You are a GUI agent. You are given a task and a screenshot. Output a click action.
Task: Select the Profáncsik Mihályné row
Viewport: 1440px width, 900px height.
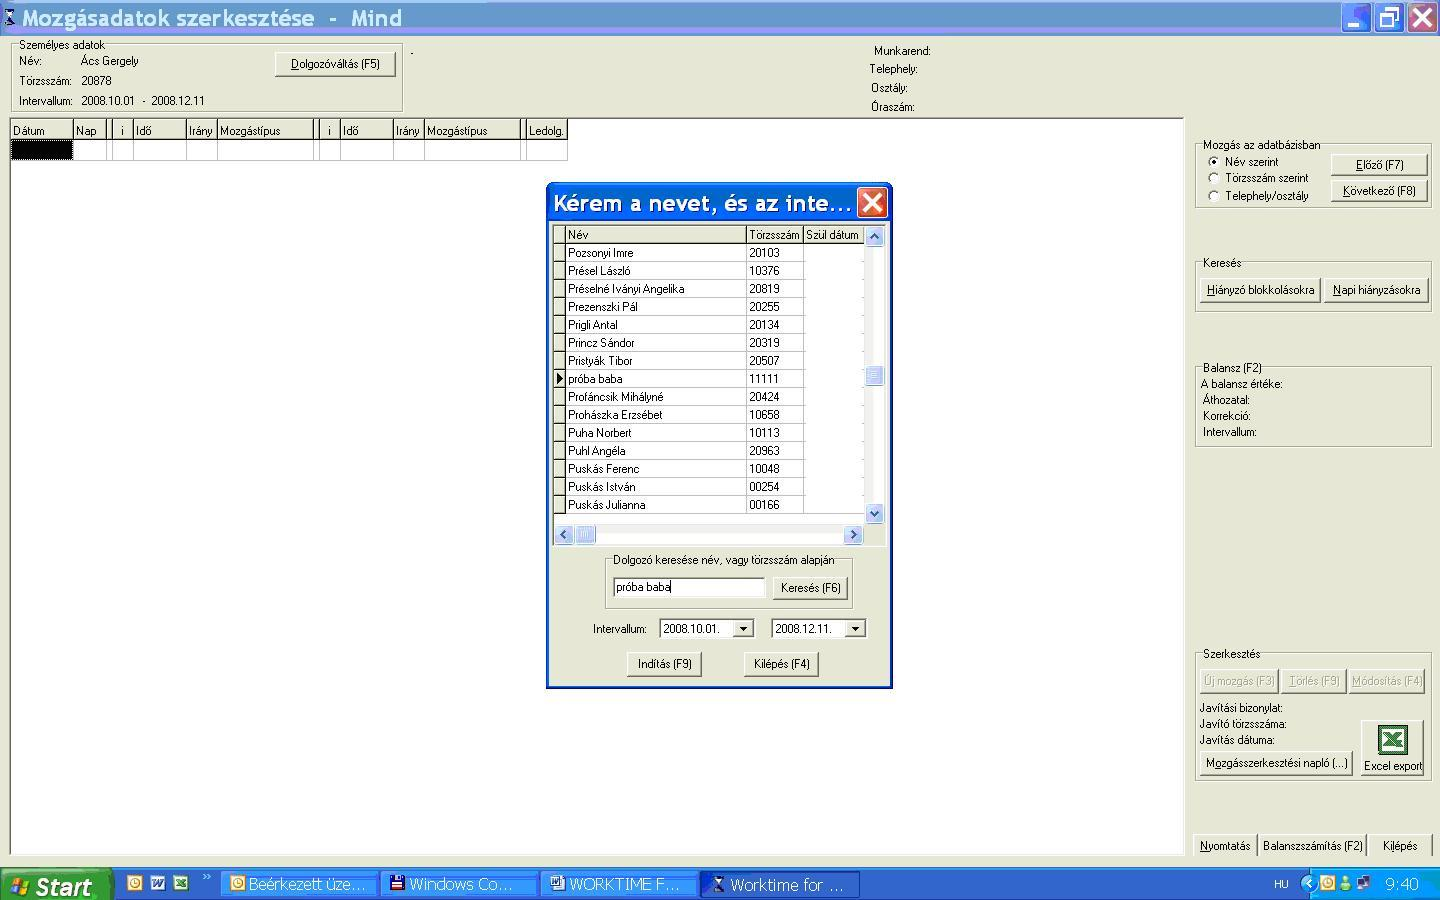[x=709, y=397]
